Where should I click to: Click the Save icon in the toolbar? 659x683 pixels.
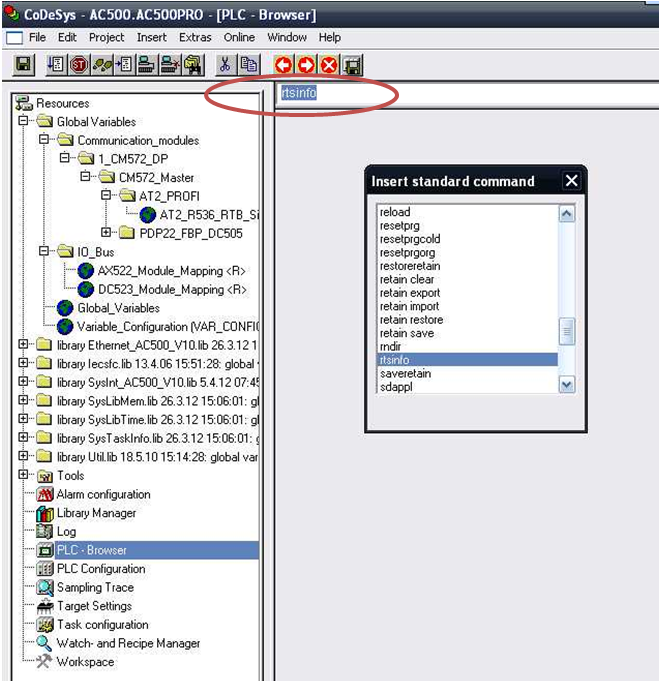24,65
